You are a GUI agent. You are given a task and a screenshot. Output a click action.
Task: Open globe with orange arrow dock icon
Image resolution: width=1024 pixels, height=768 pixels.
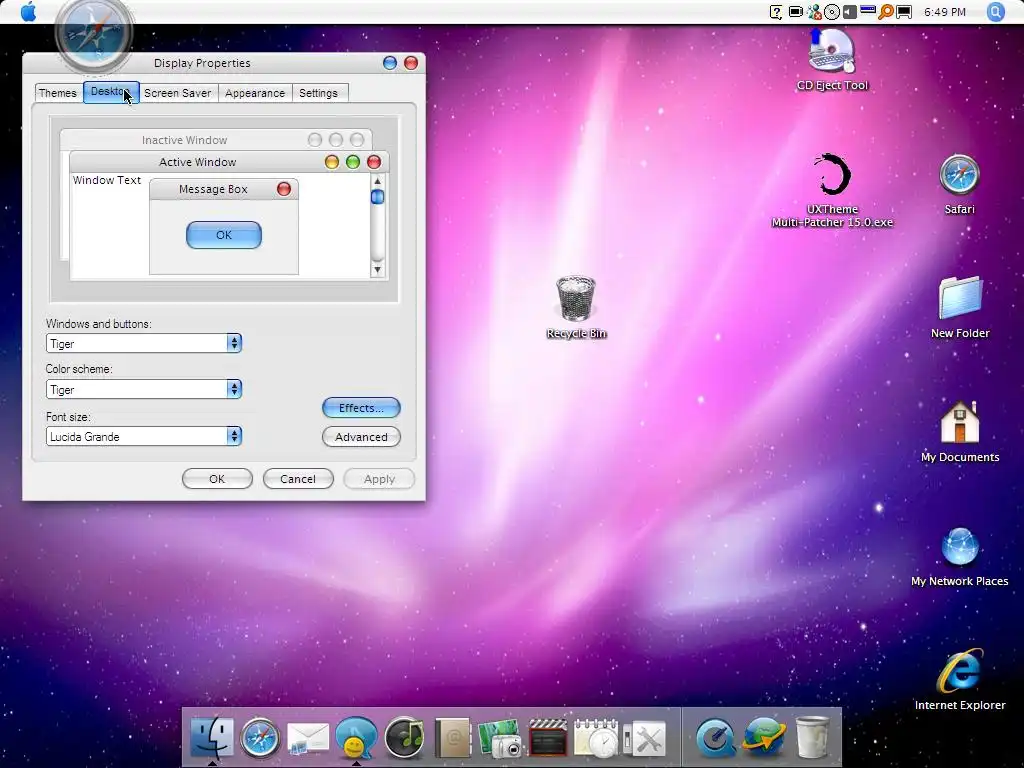coord(764,738)
